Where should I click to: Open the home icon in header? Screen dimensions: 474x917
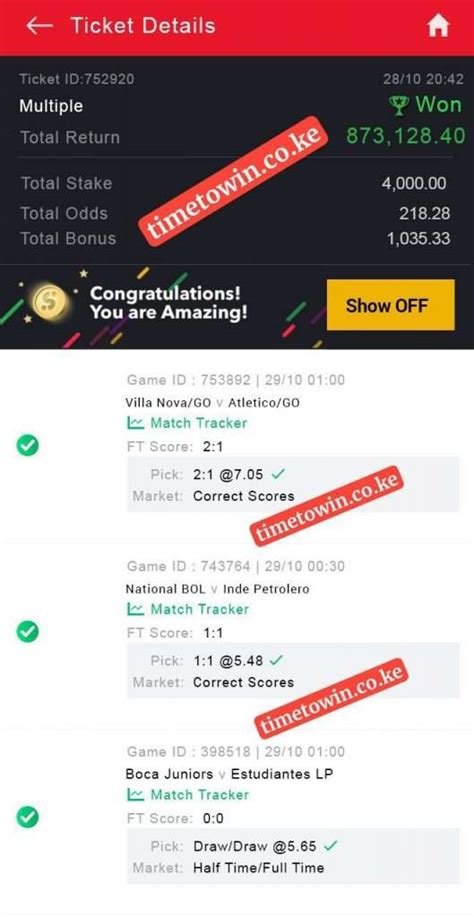point(438,26)
